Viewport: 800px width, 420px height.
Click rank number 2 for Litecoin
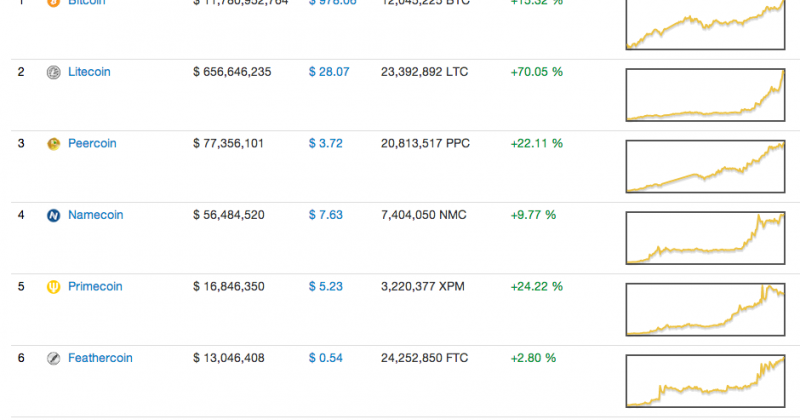click(21, 72)
